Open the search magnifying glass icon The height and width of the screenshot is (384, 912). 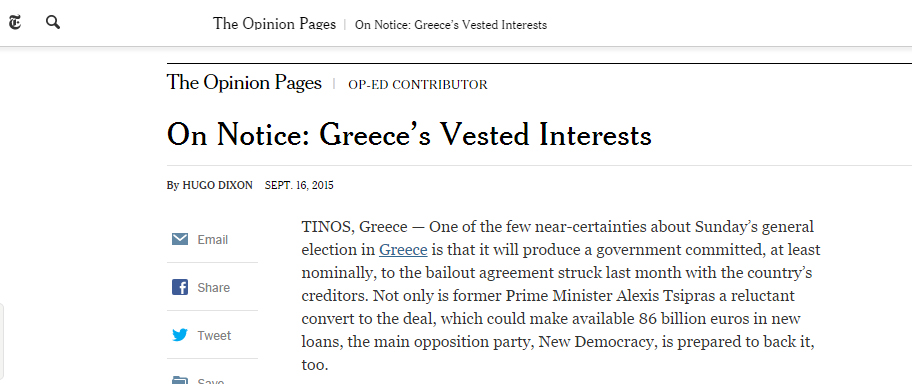(x=53, y=23)
